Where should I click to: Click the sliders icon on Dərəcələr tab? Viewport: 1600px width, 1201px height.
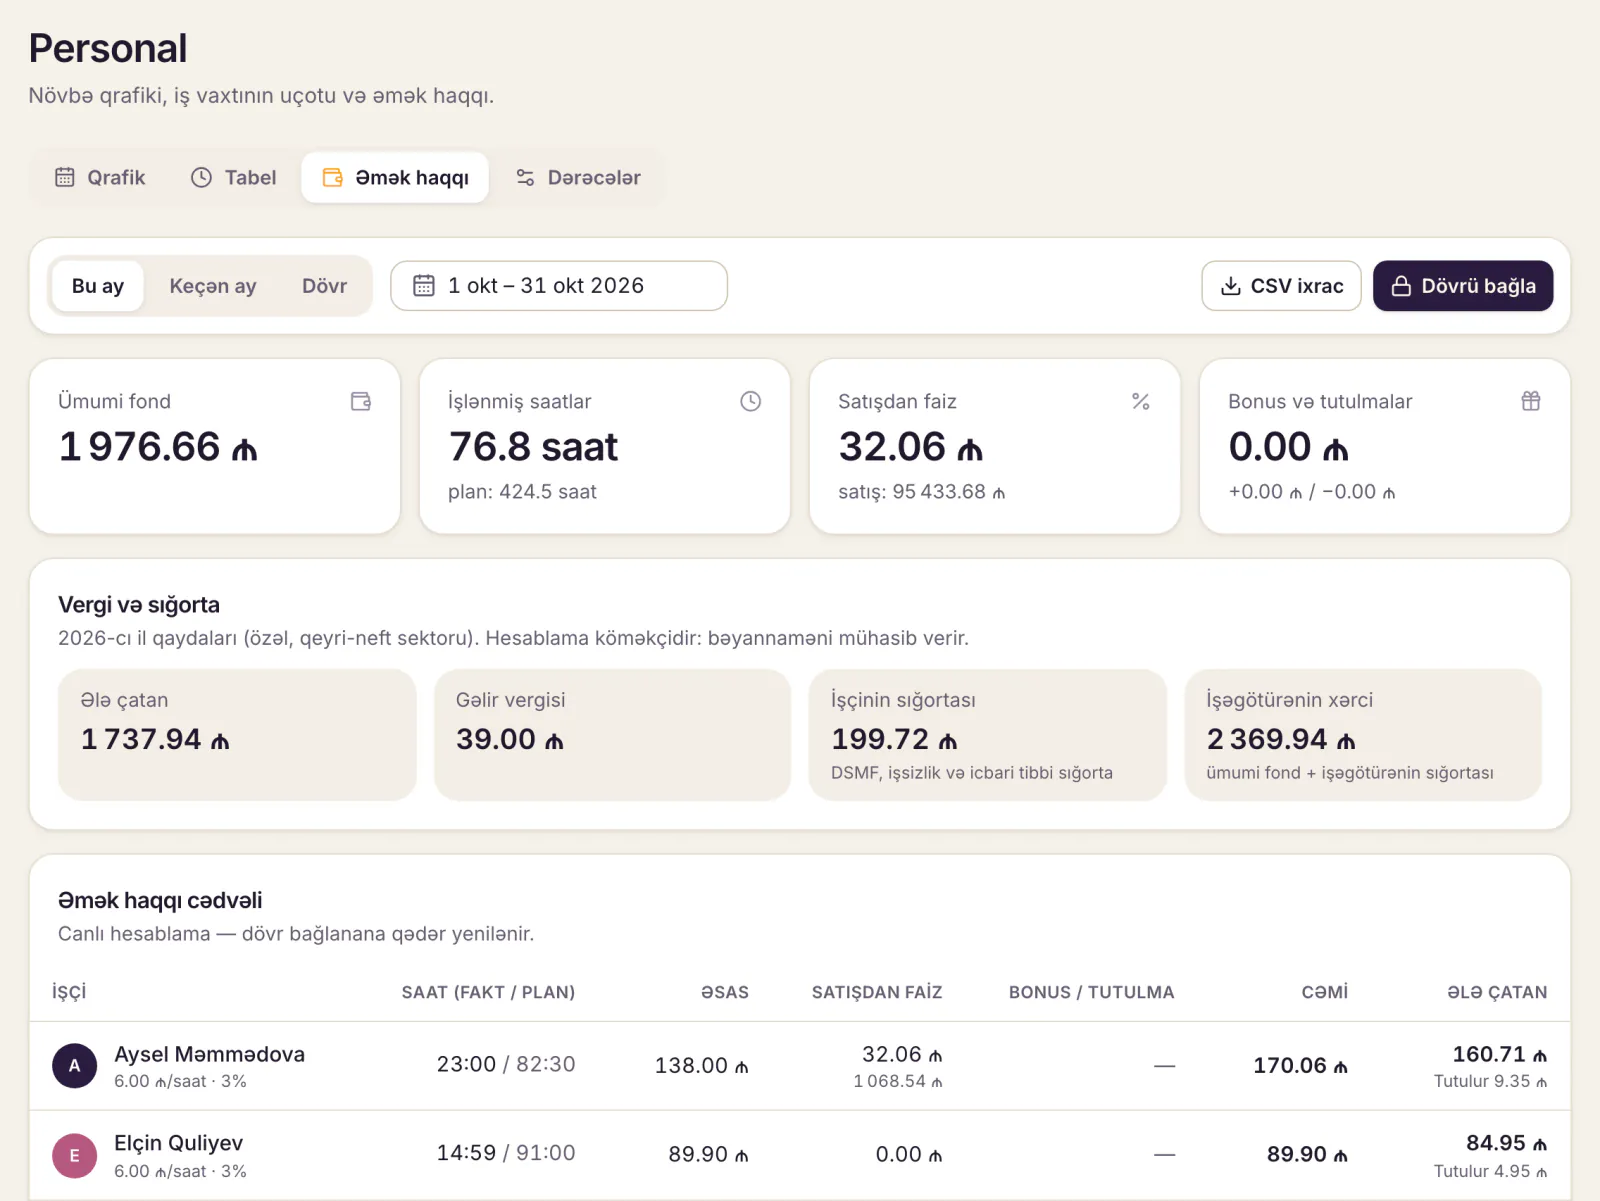[x=525, y=178]
